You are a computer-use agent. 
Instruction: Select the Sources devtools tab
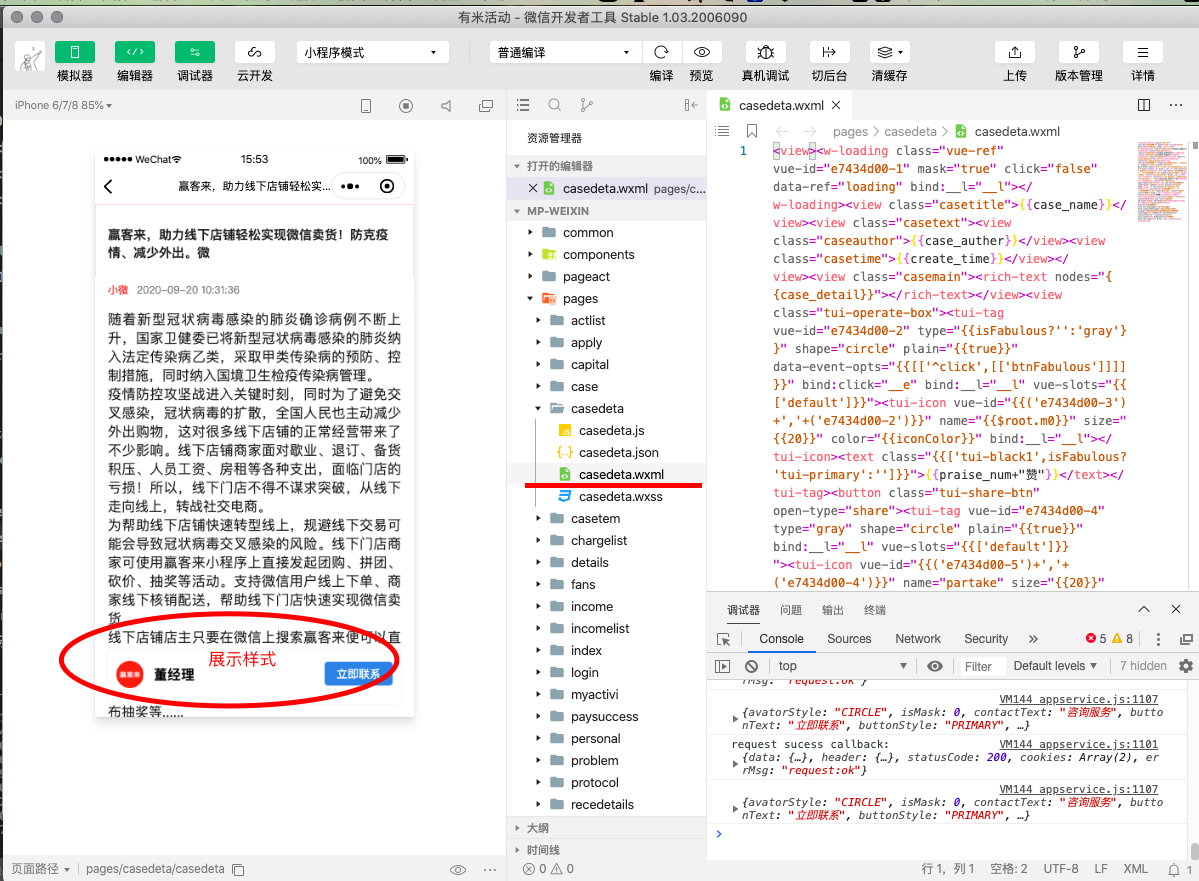click(x=849, y=639)
